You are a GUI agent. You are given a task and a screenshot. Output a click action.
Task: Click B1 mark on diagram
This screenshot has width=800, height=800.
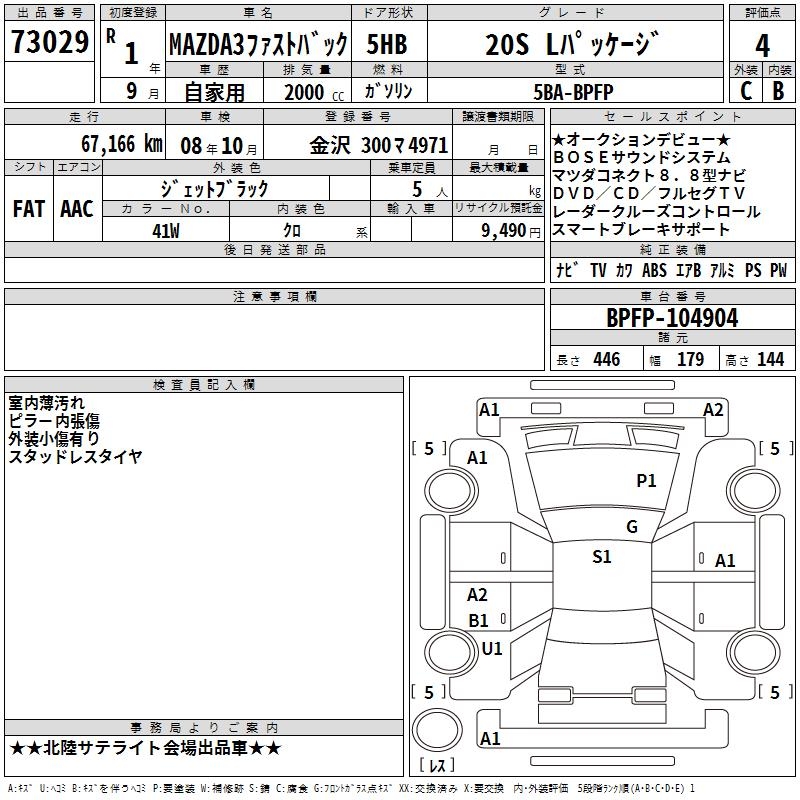(478, 620)
